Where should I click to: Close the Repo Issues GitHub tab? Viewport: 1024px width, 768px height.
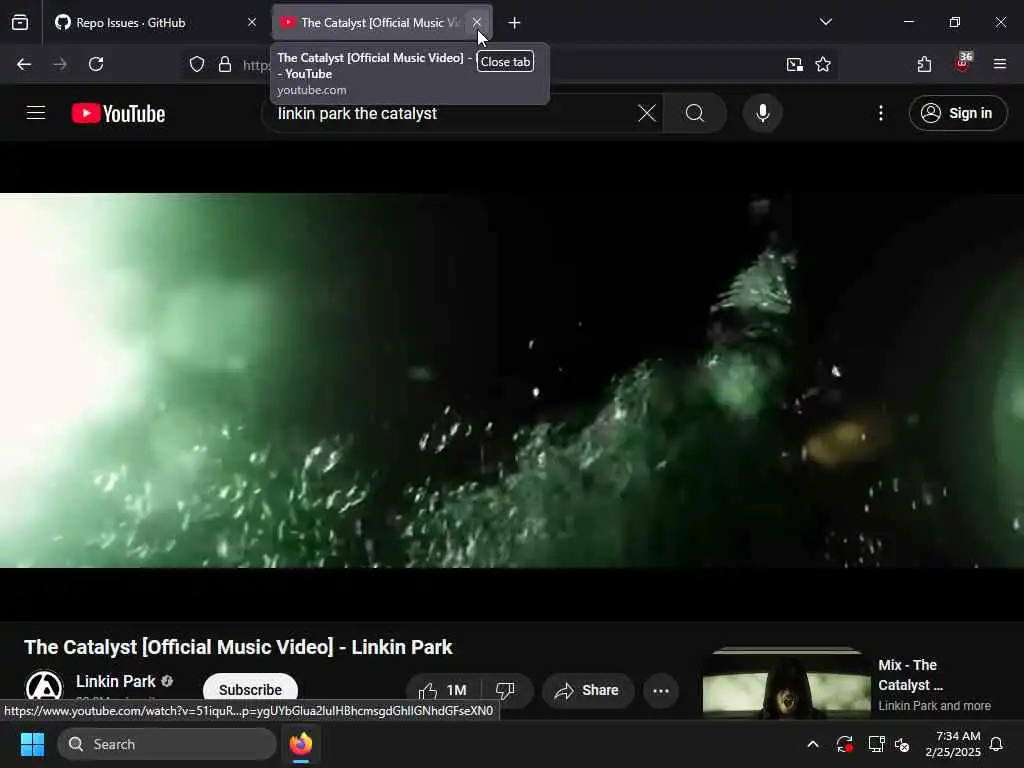point(252,23)
